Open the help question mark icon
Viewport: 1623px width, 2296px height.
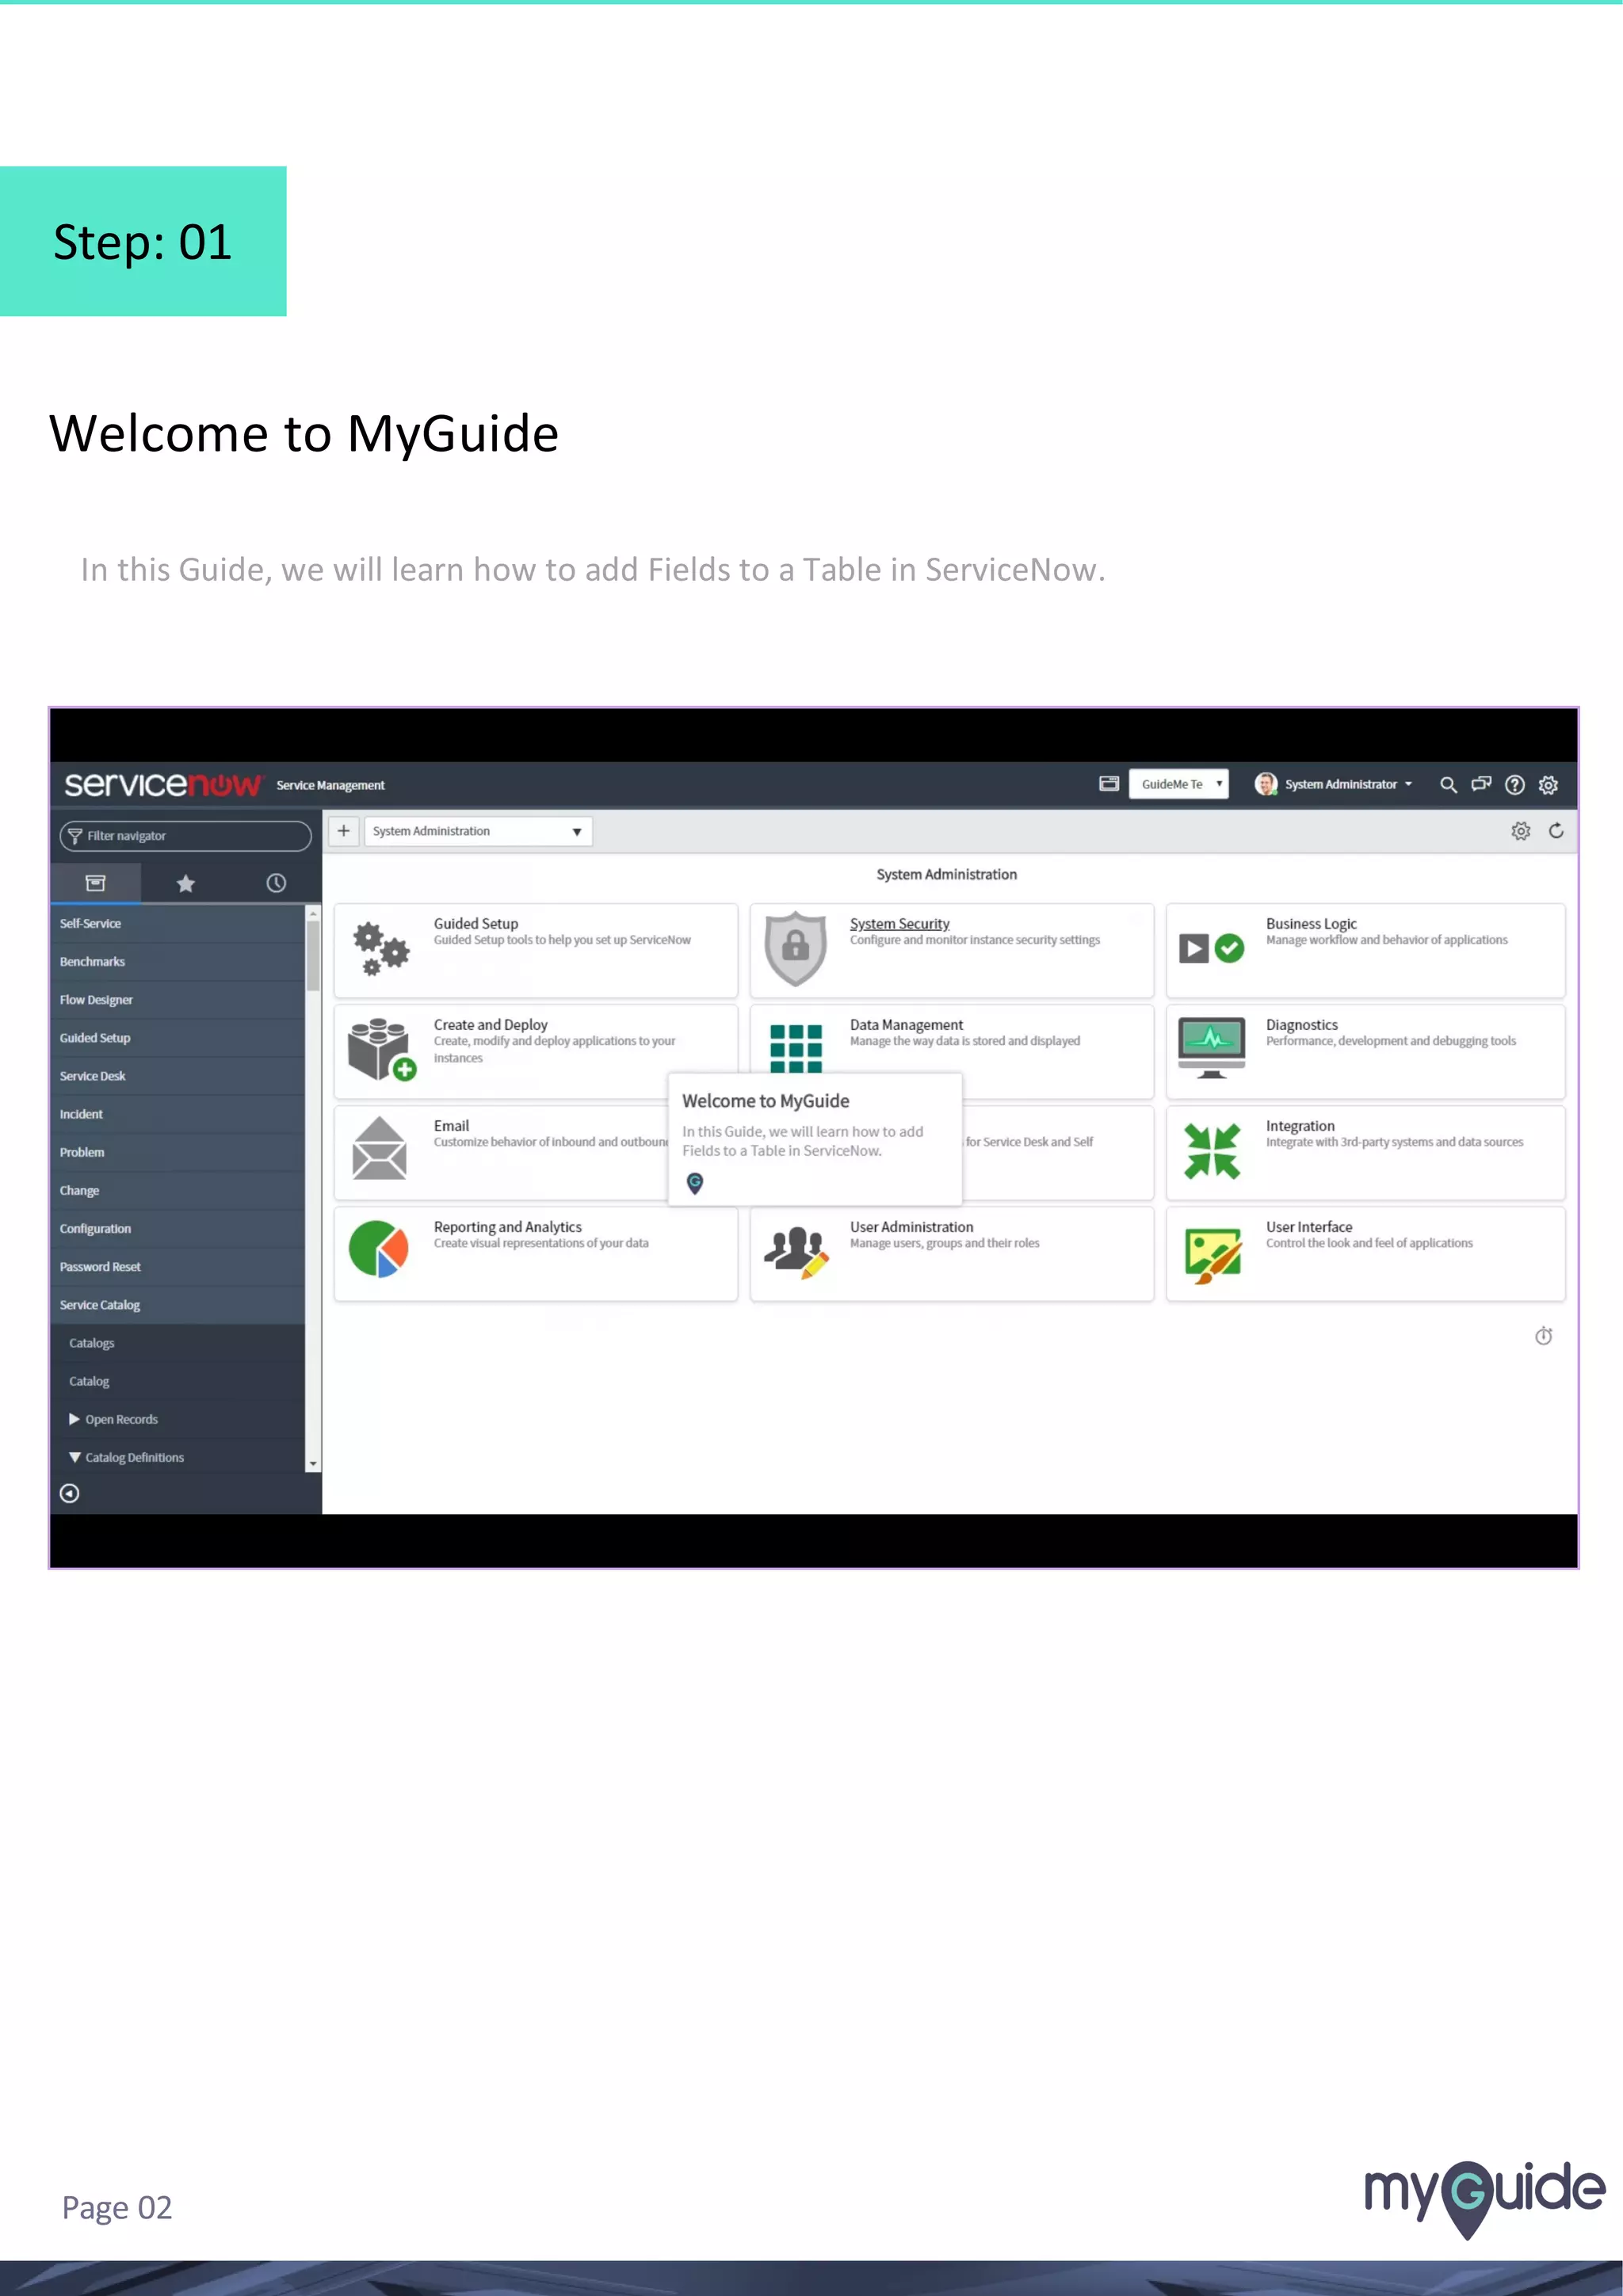[1514, 785]
